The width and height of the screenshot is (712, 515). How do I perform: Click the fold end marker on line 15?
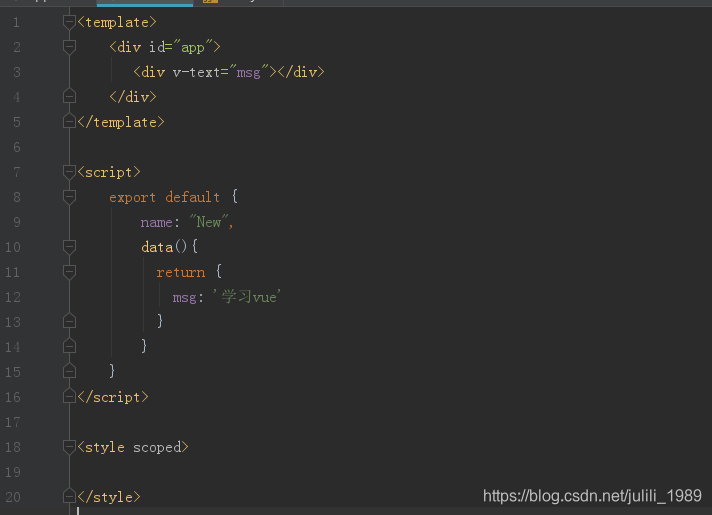tap(69, 371)
